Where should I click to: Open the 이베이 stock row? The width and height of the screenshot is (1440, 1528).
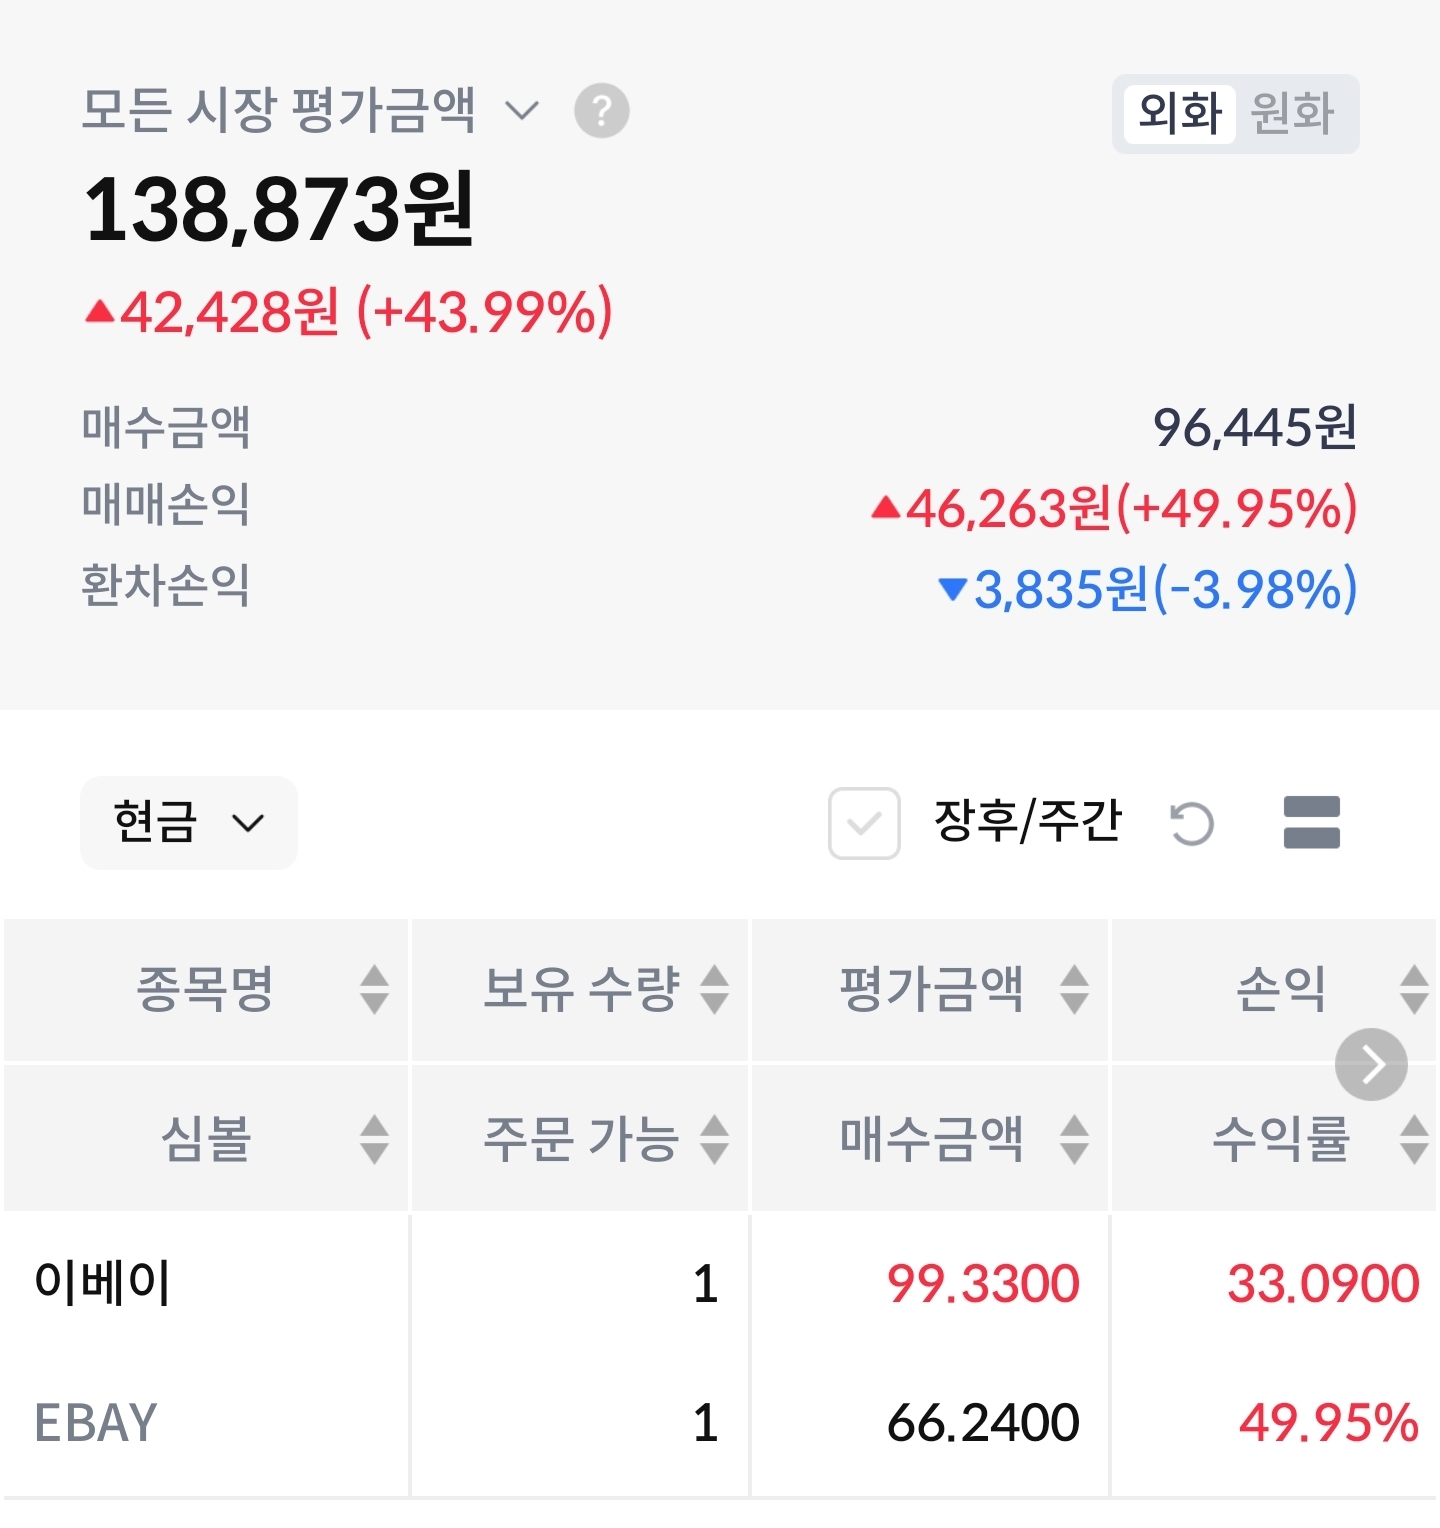[x=720, y=1283]
